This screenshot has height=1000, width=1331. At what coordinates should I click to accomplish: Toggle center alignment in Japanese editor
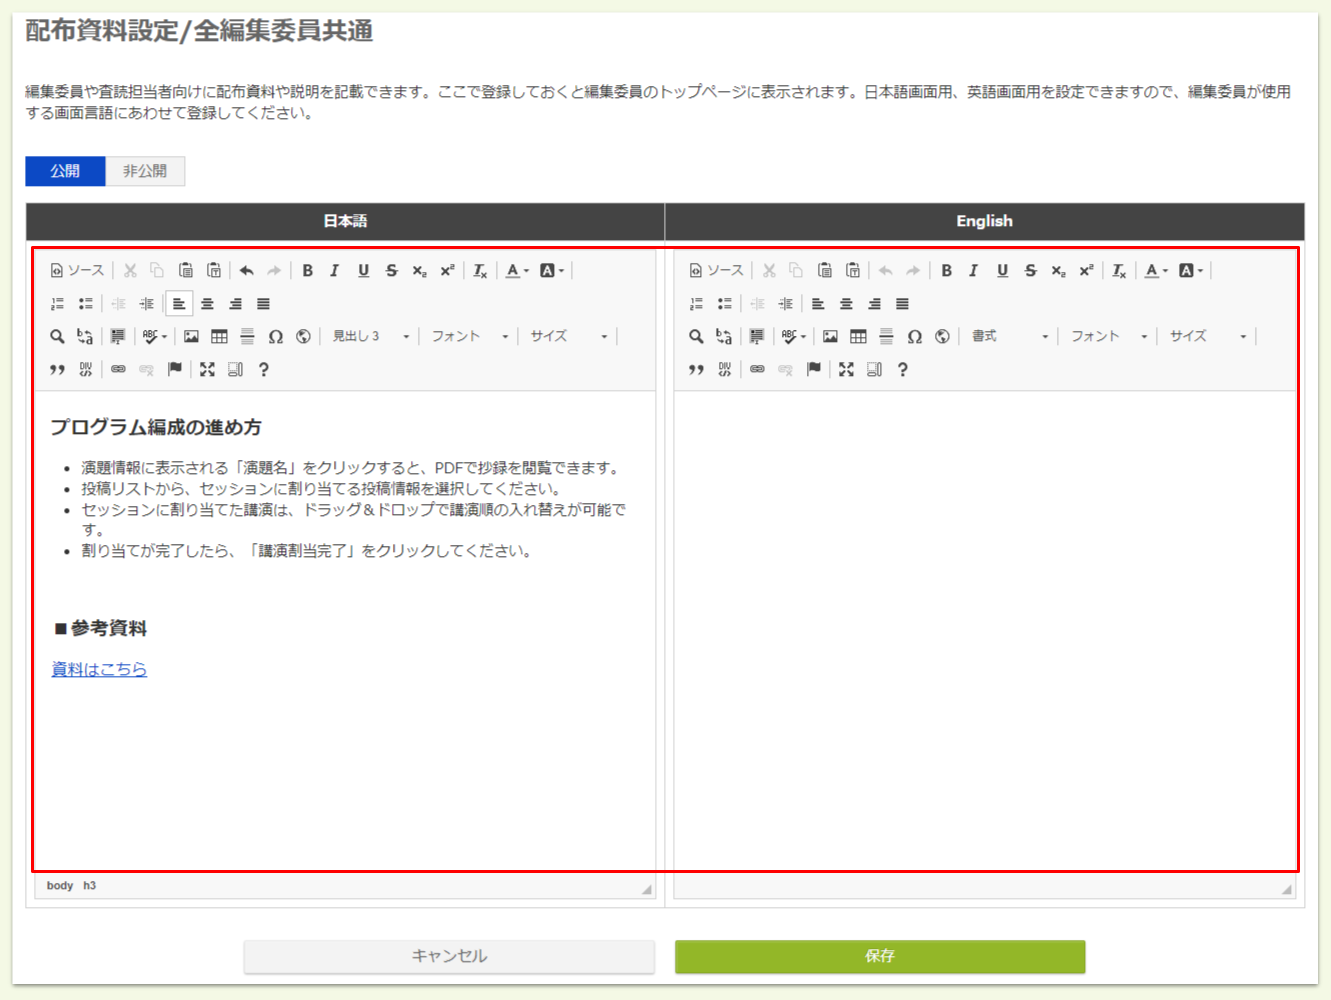(x=206, y=303)
